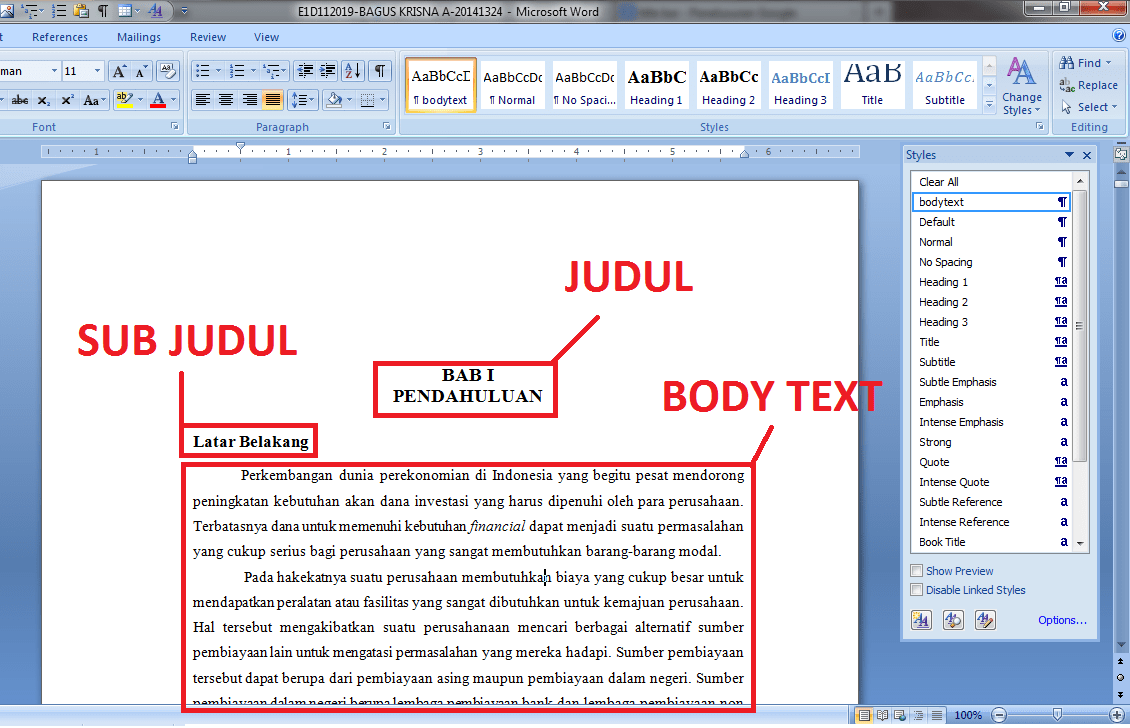Open the Font dialog launcher

[x=174, y=126]
